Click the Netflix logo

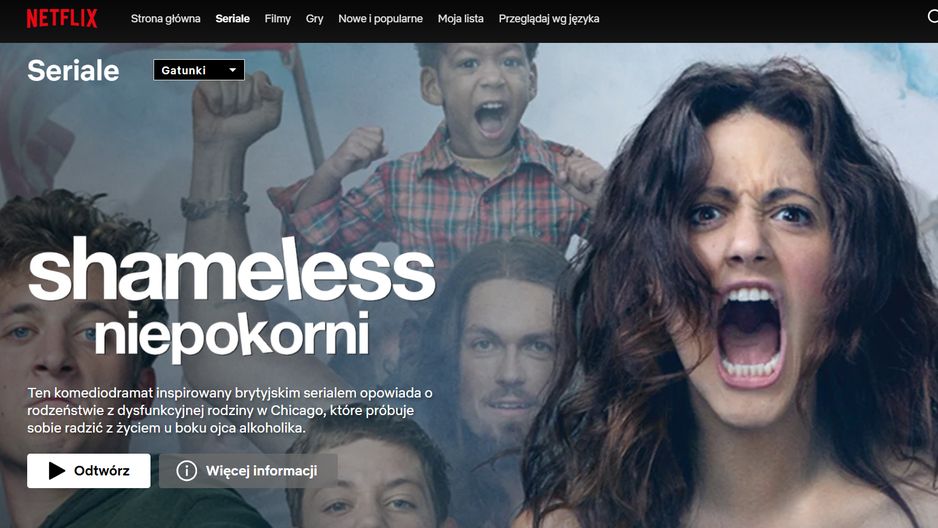pyautogui.click(x=62, y=19)
